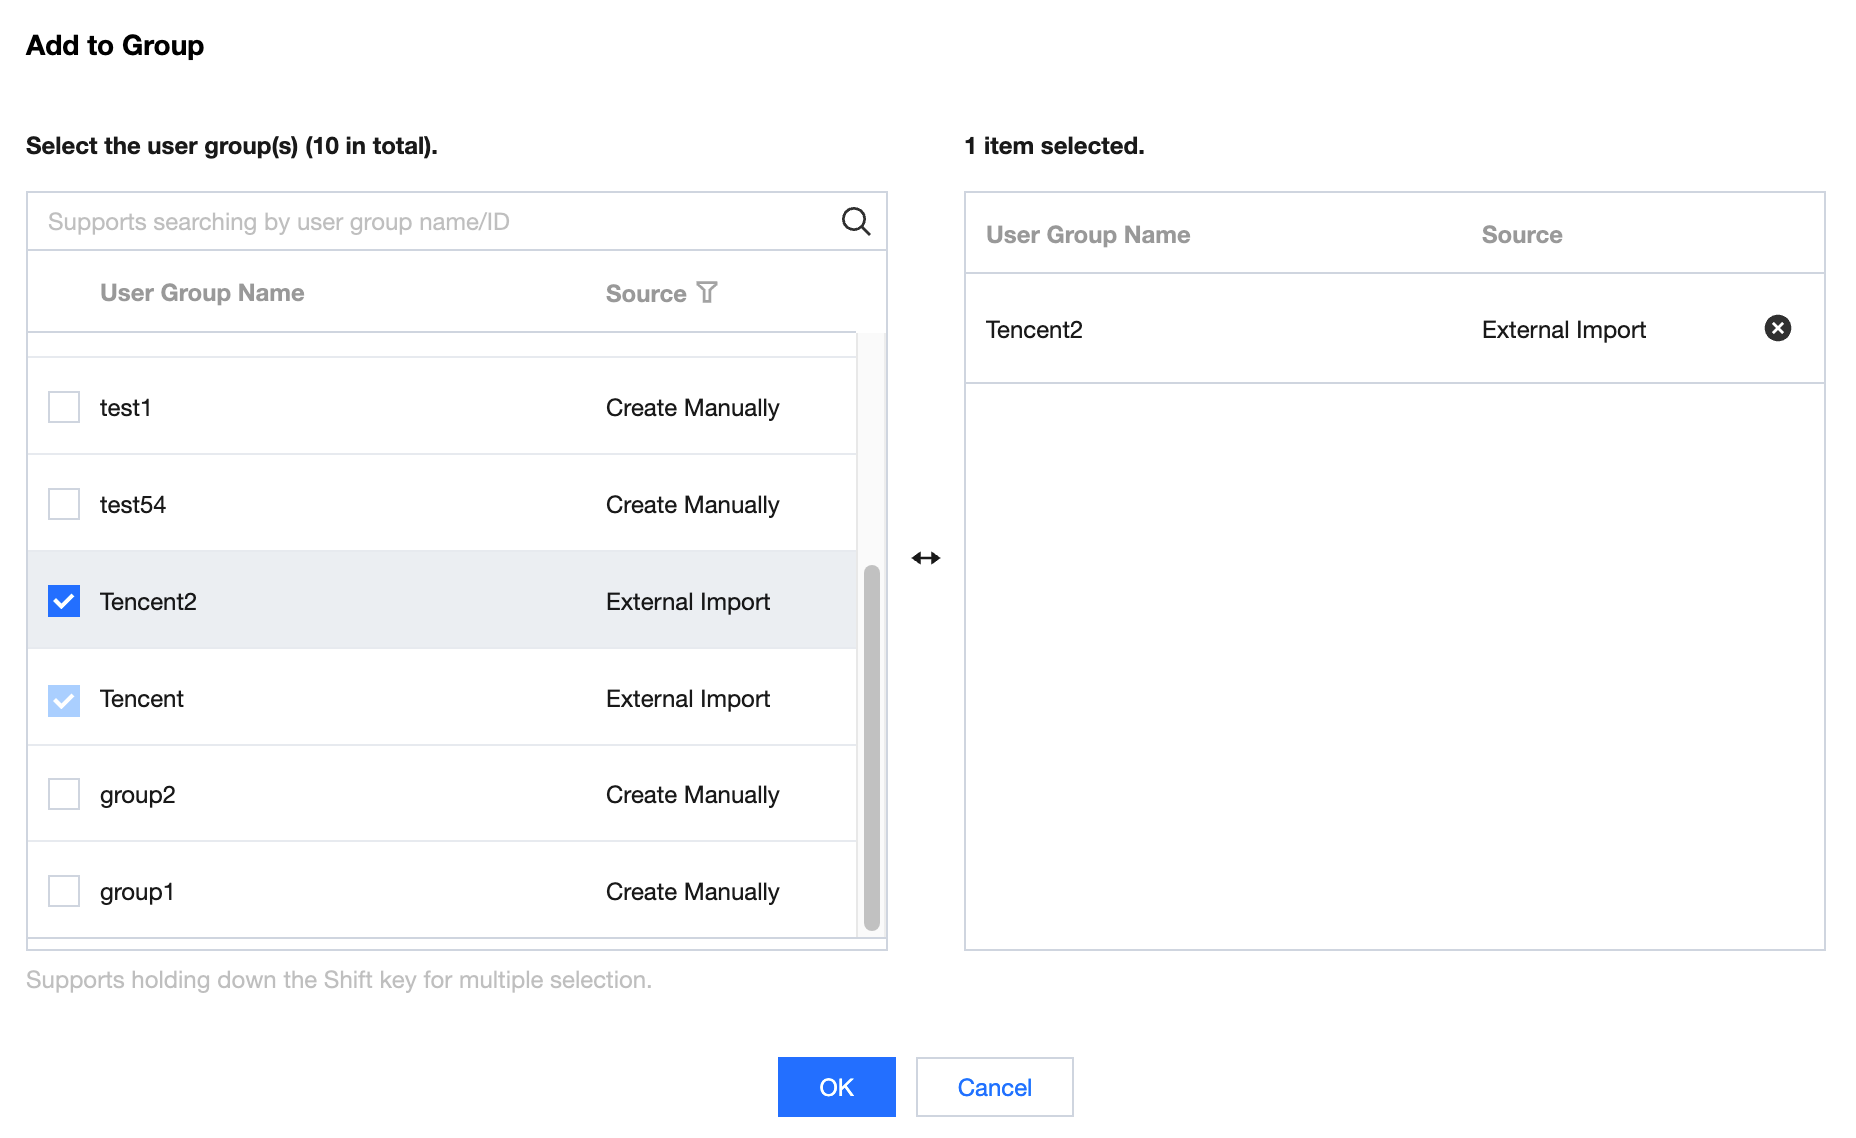1856x1138 pixels.
Task: Click the group list scrollbar thumb
Action: pyautogui.click(x=872, y=746)
